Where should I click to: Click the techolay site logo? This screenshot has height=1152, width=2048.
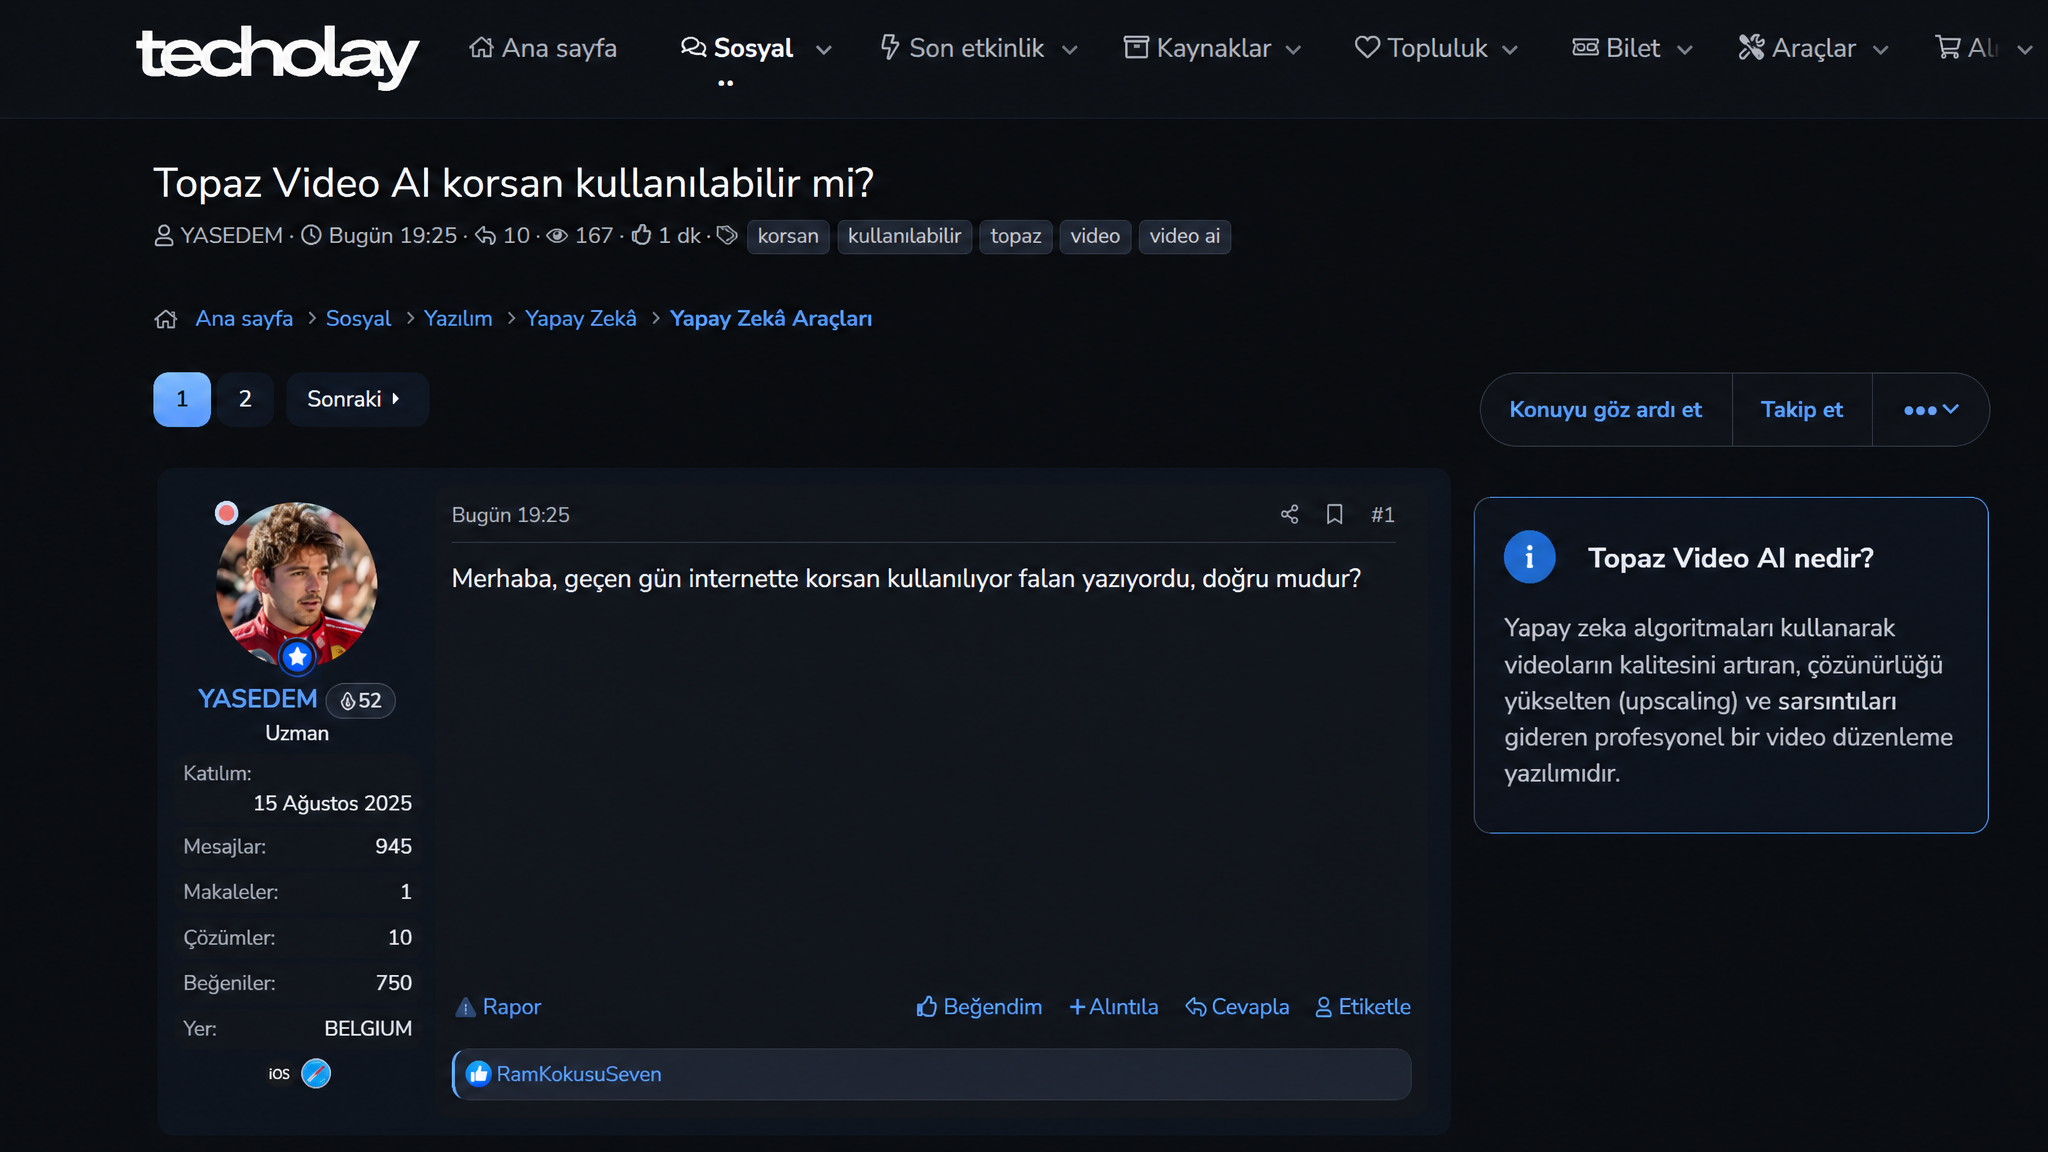[277, 55]
